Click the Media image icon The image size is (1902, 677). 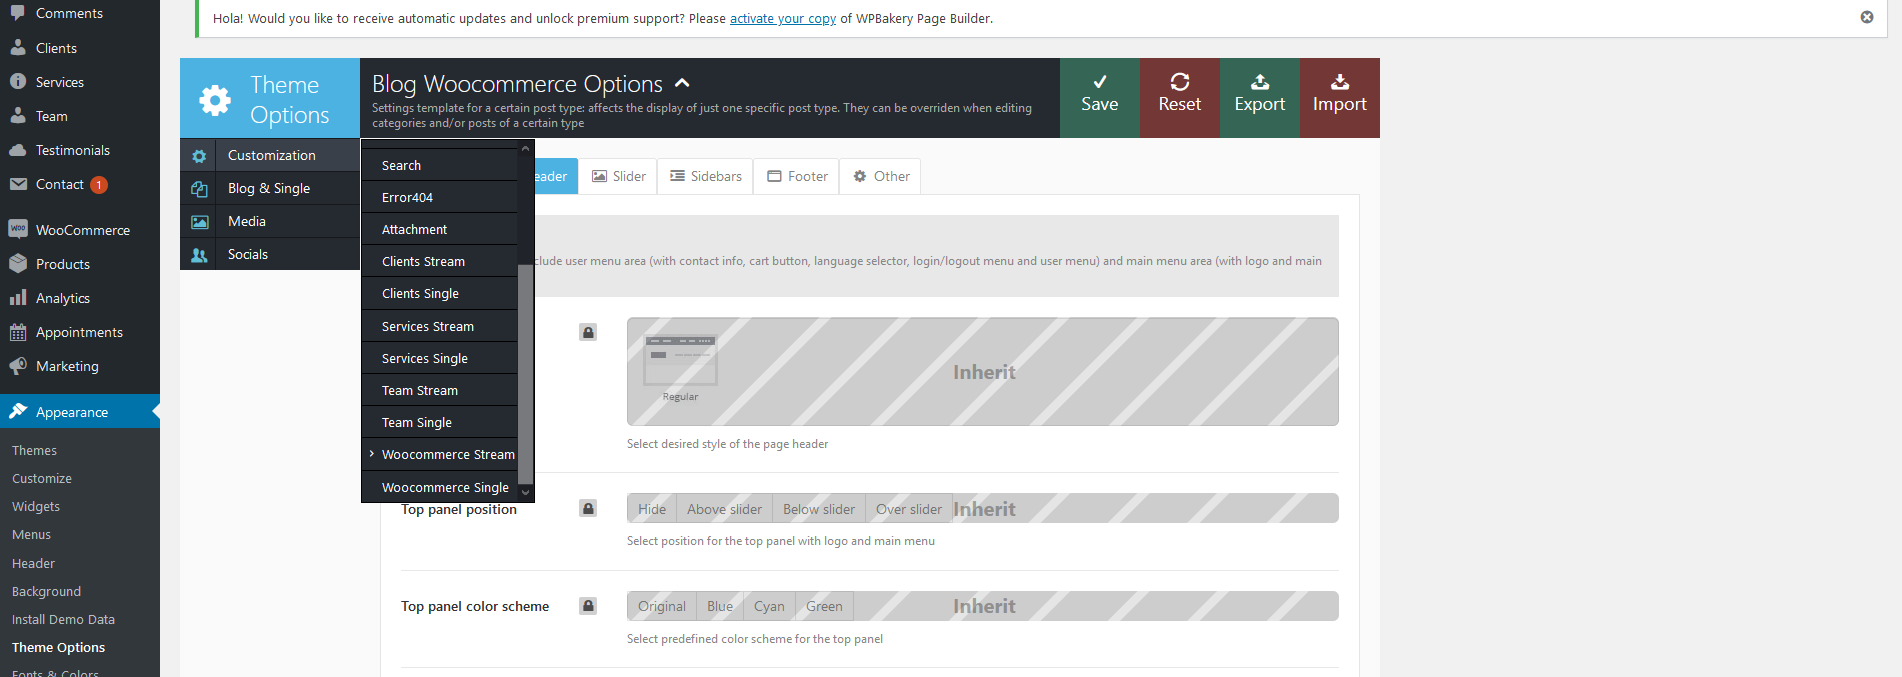199,222
